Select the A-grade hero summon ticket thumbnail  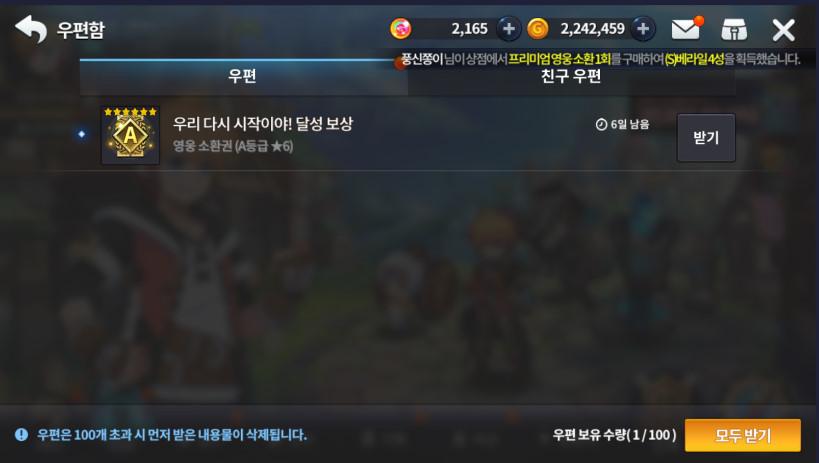pos(130,135)
